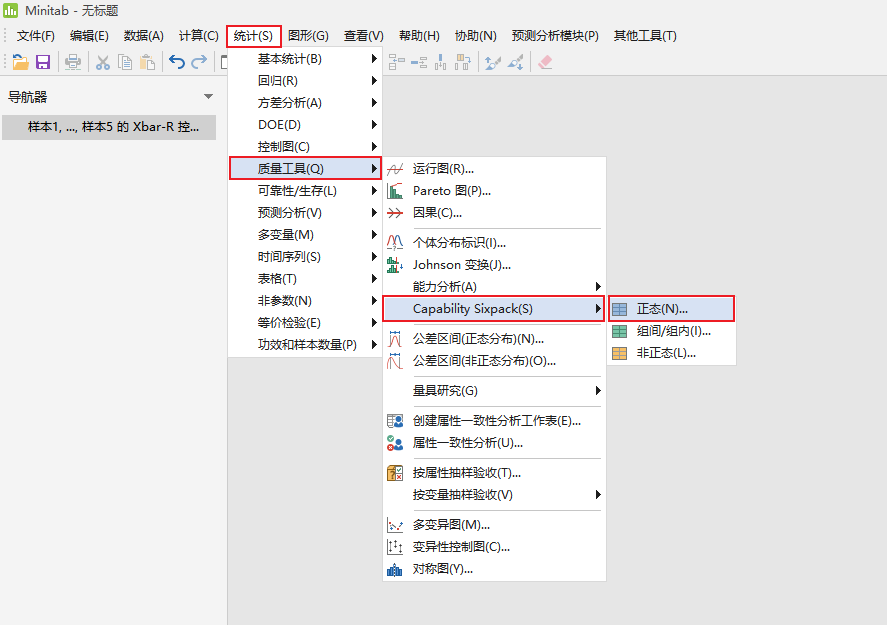This screenshot has width=887, height=625.
Task: Click 运行图(R)... menu entry
Action: tap(443, 169)
